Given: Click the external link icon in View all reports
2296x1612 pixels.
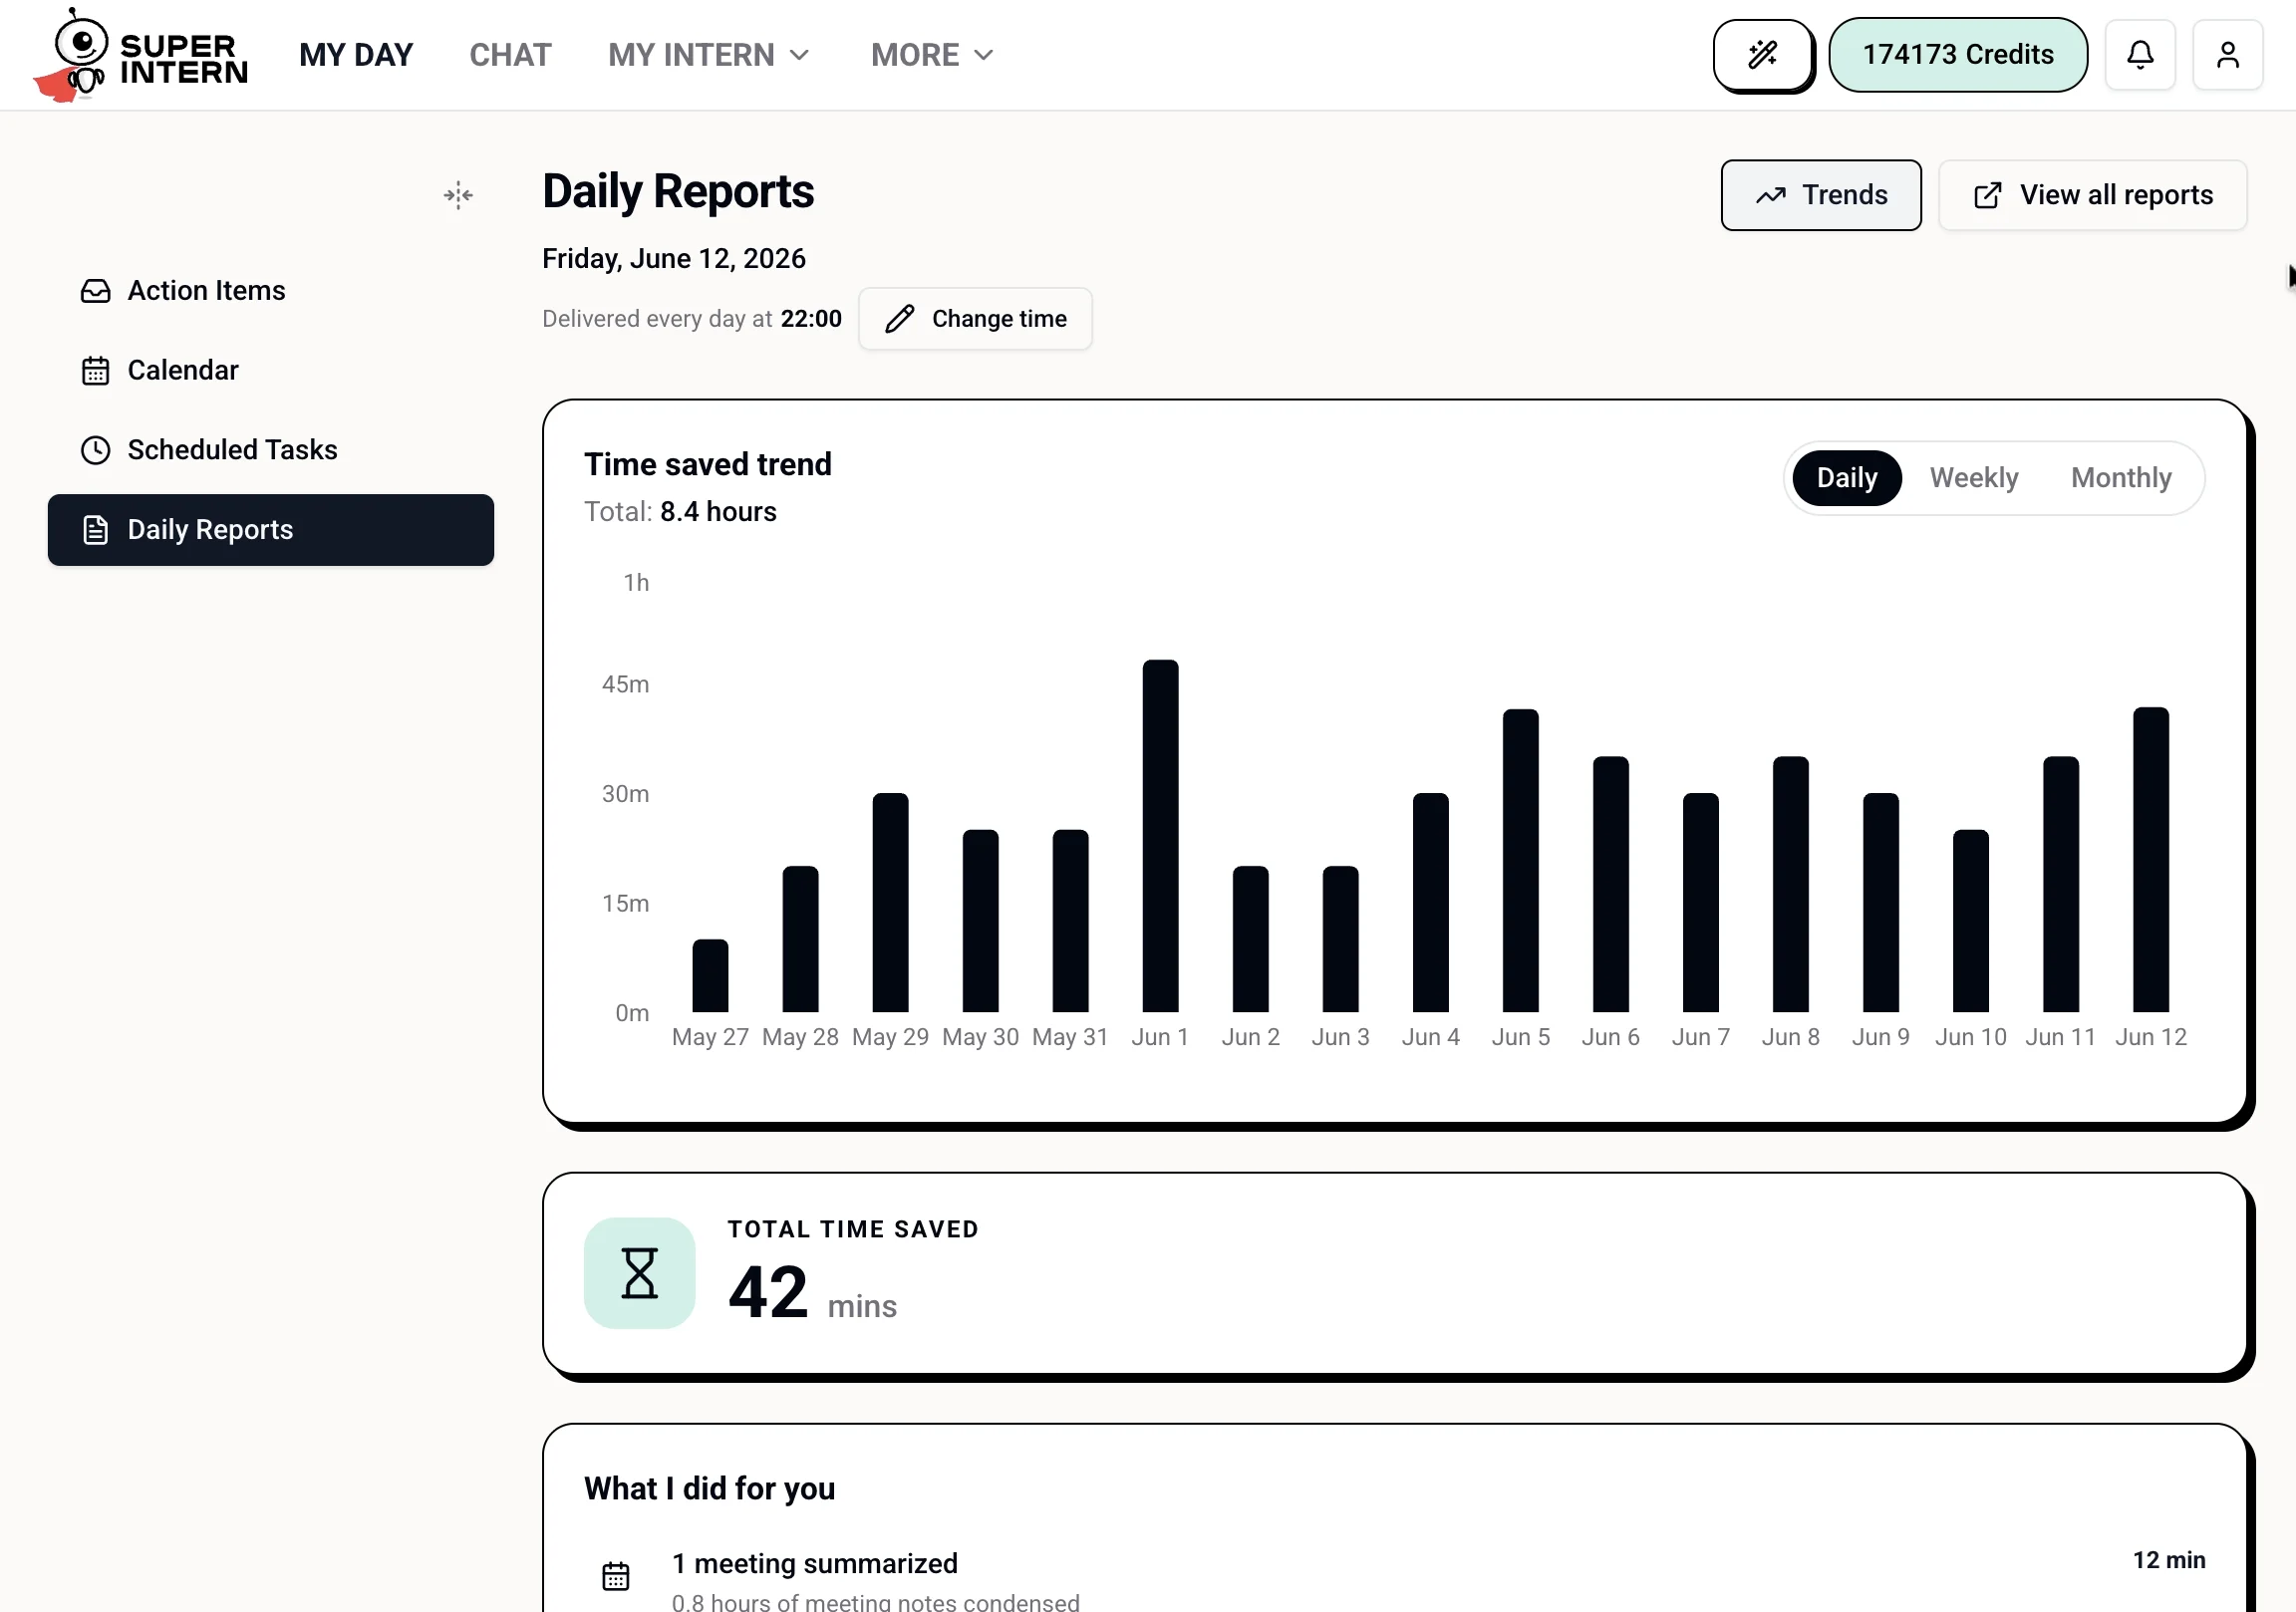Looking at the screenshot, I should [x=1987, y=195].
